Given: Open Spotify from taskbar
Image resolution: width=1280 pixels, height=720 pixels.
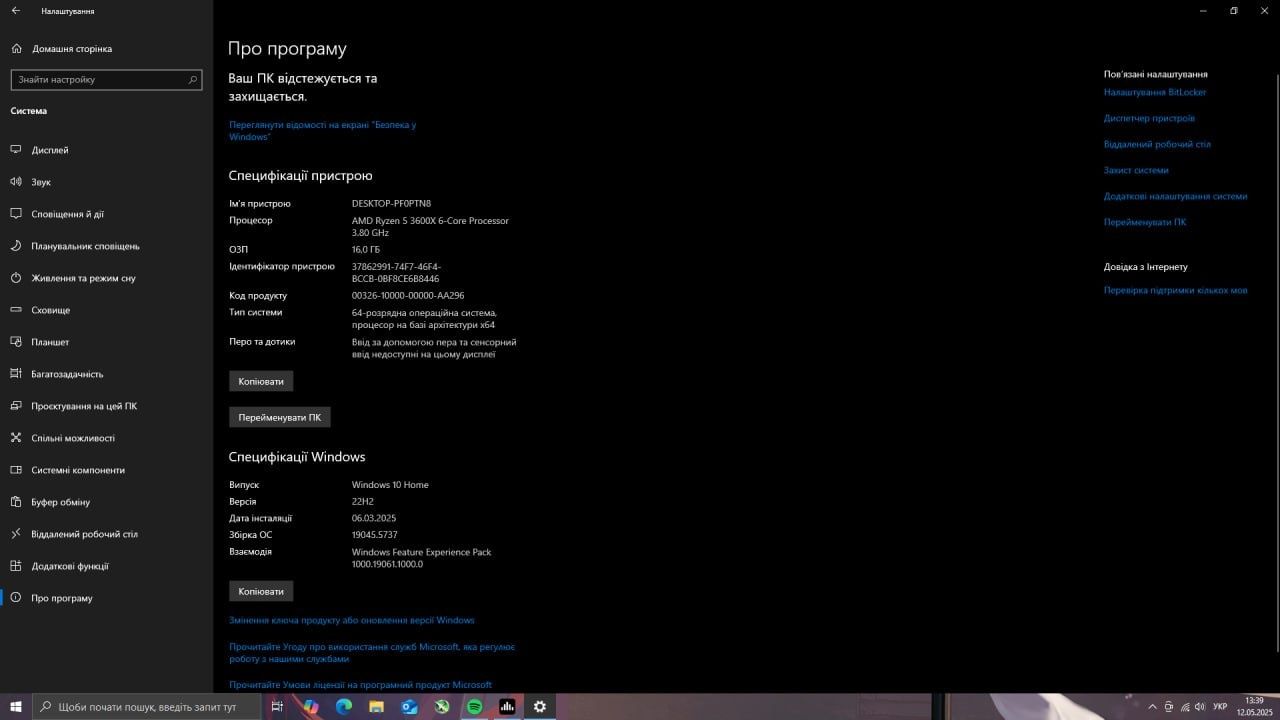Looking at the screenshot, I should (474, 707).
